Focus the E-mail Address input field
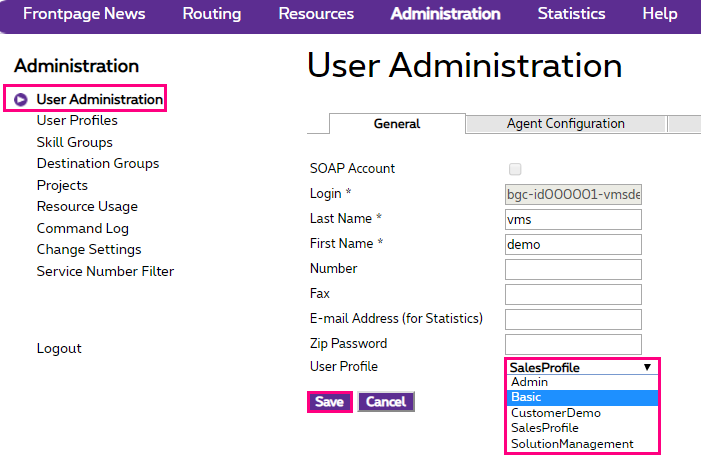Screen dimensions: 701x458 tap(573, 319)
